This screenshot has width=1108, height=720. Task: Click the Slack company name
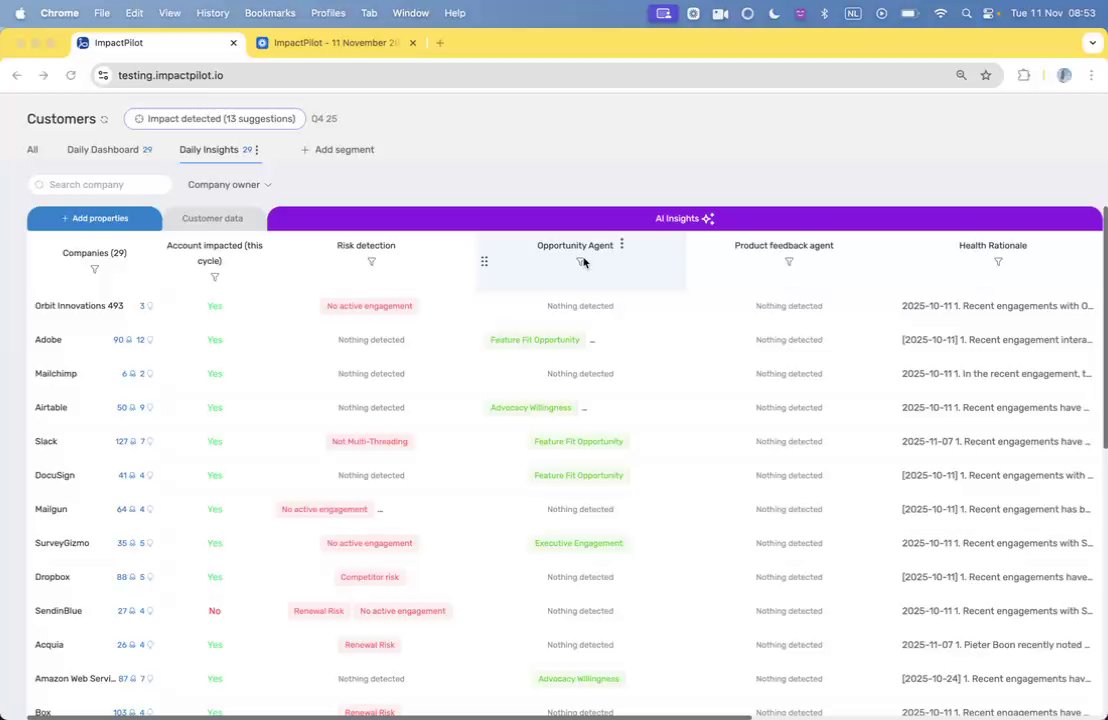[46, 442]
